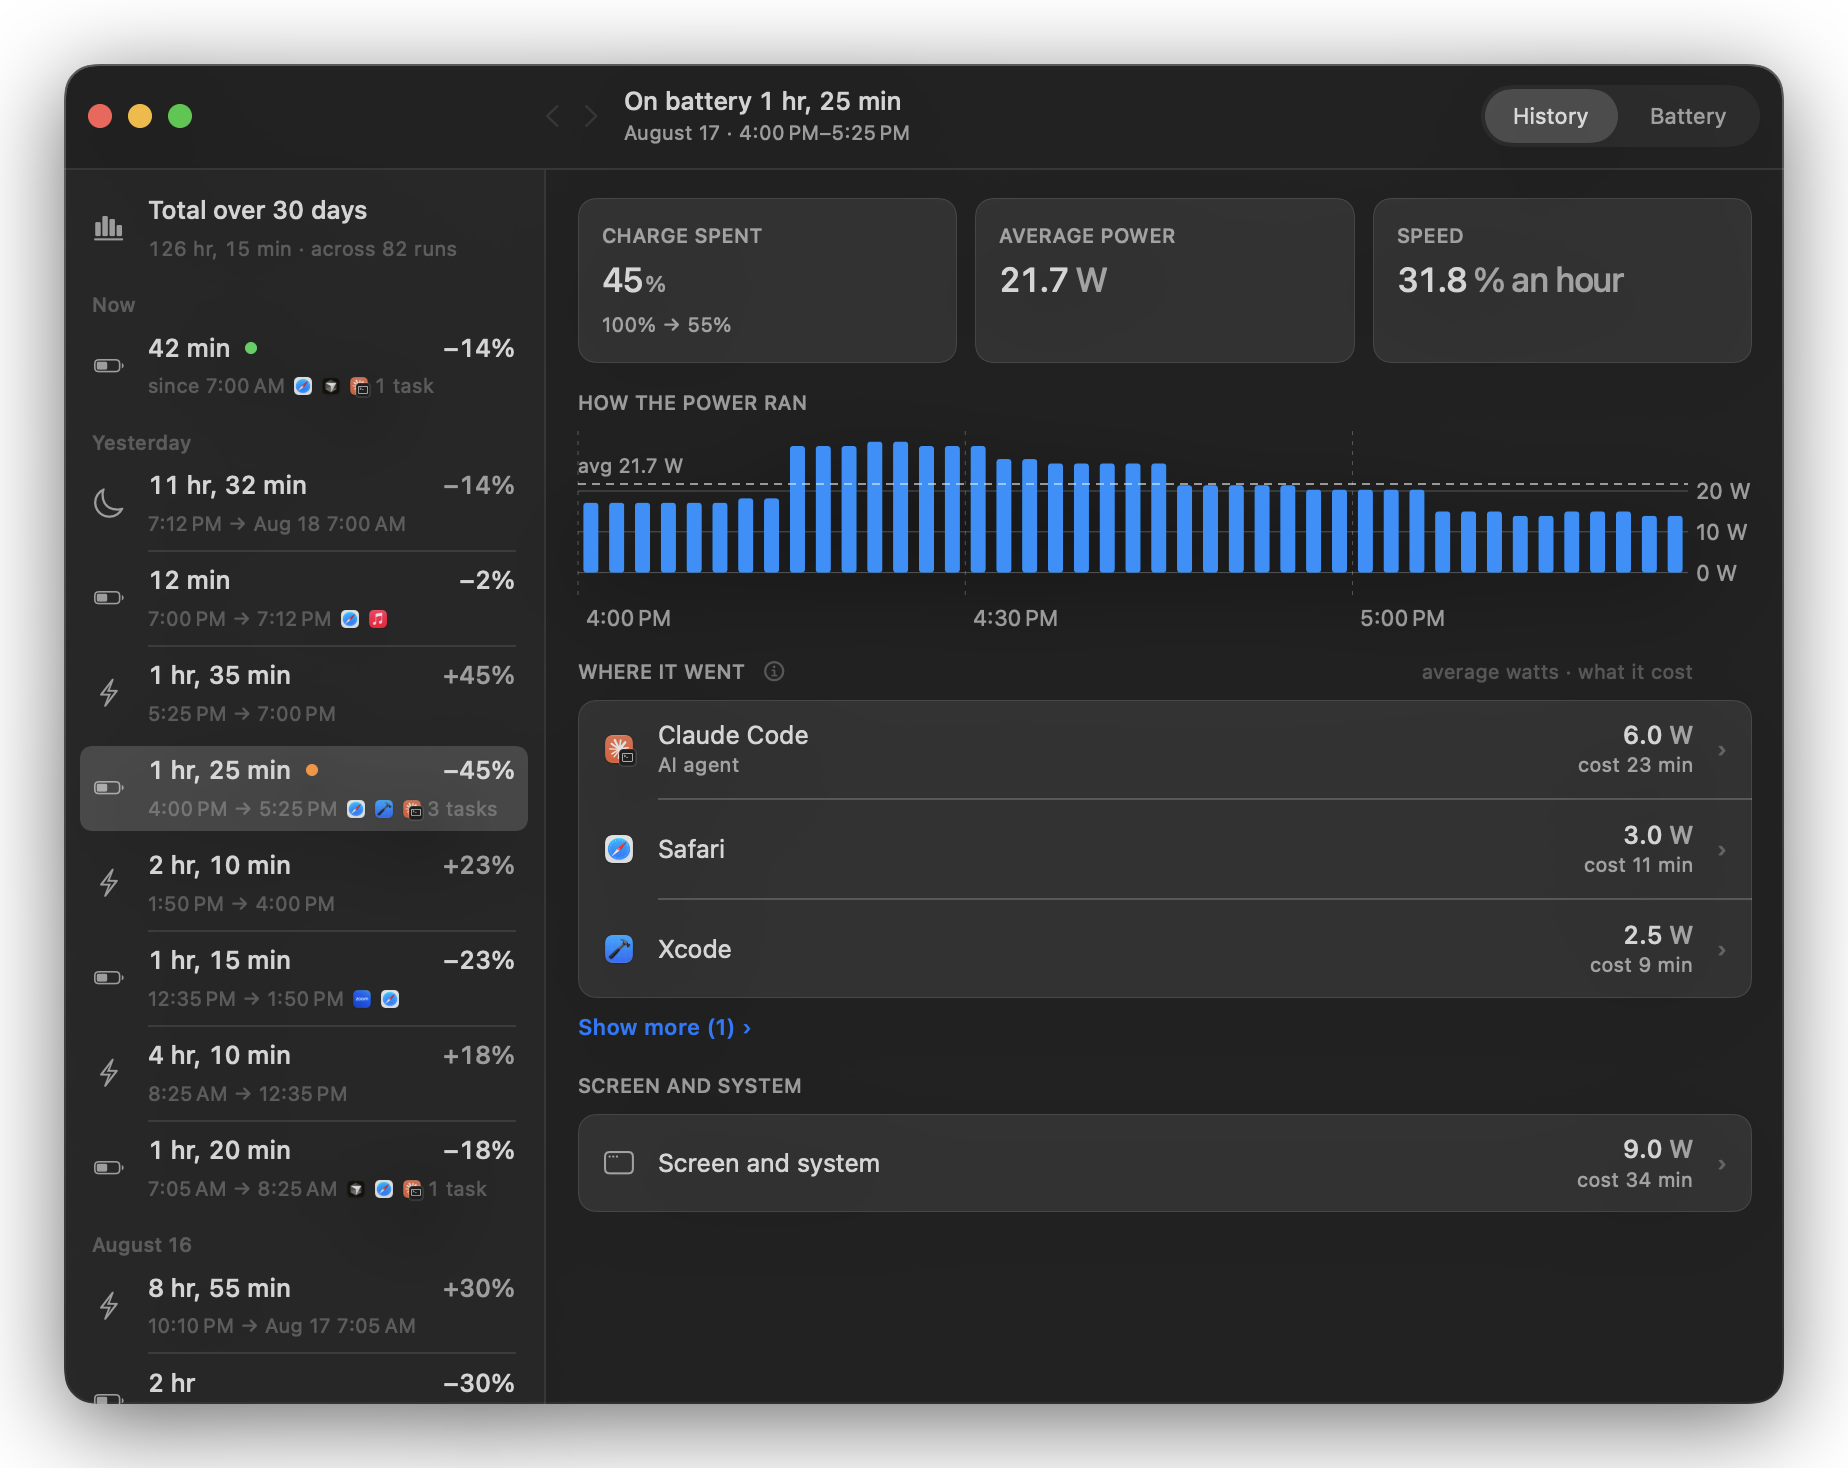The width and height of the screenshot is (1848, 1468).
Task: Click the charging bolt icon in 8 hr, 55 min row
Action: pyautogui.click(x=109, y=1306)
